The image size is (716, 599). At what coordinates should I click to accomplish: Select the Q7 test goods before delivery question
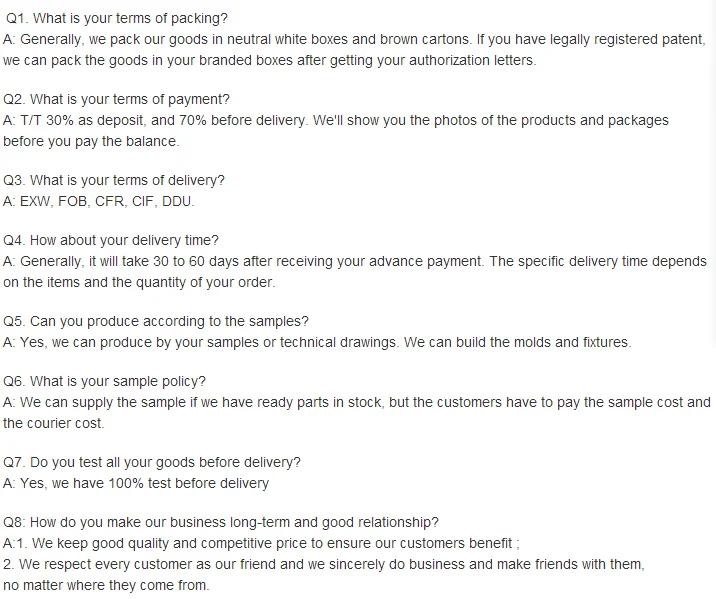point(152,462)
